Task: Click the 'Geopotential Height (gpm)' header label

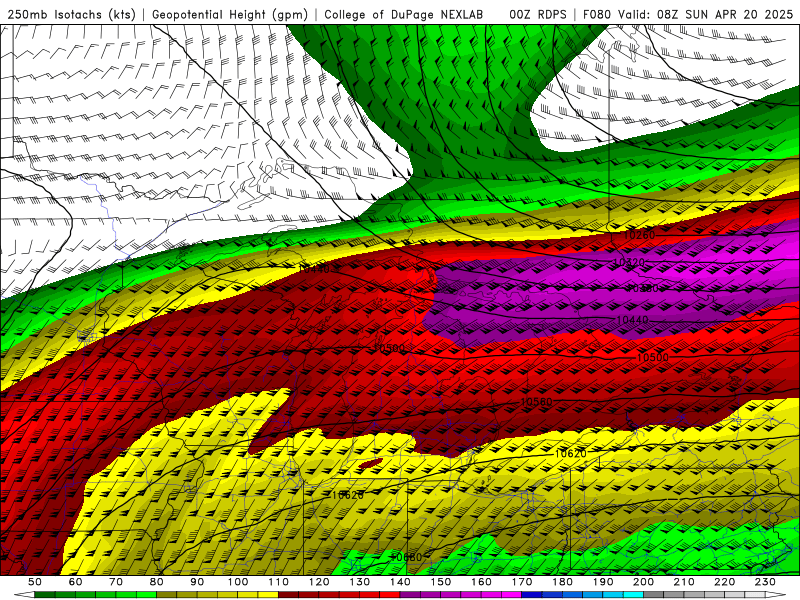Action: tap(230, 14)
